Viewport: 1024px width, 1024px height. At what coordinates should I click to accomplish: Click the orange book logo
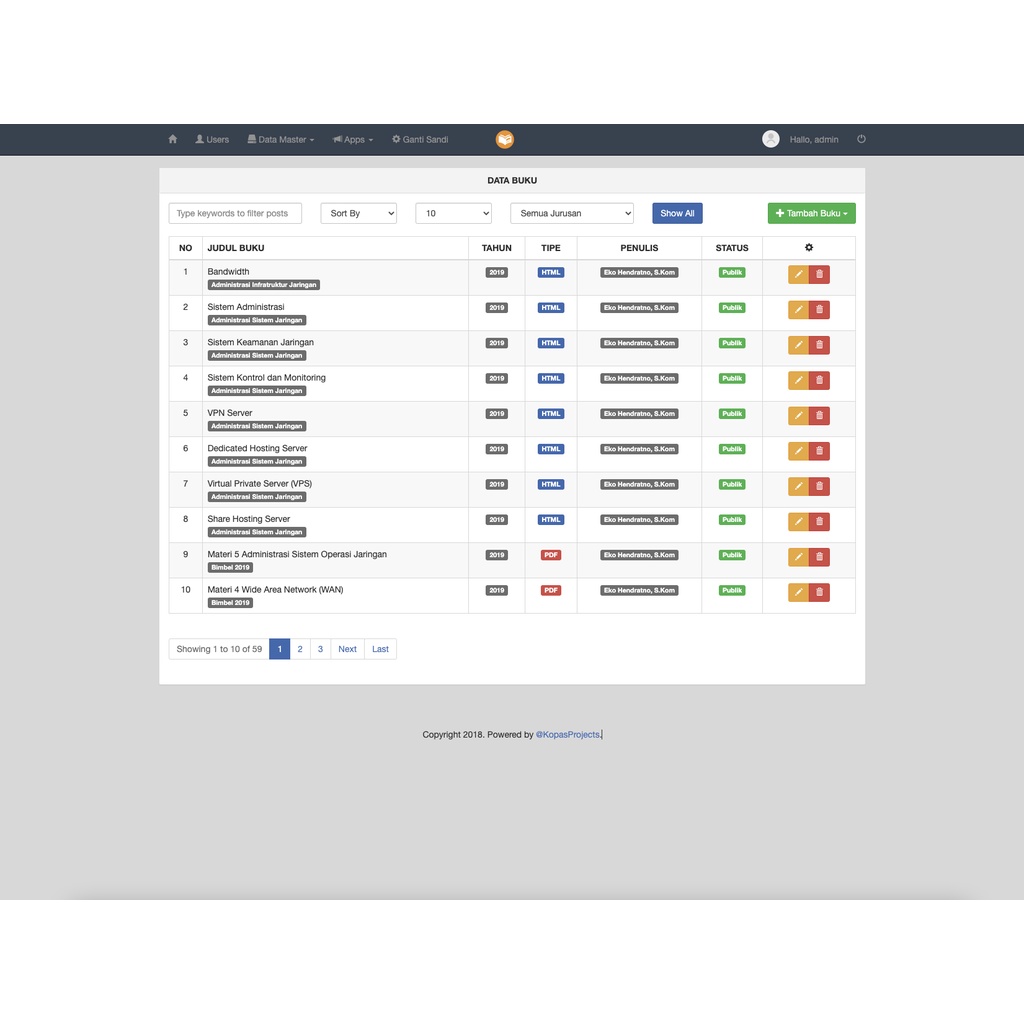[x=505, y=139]
